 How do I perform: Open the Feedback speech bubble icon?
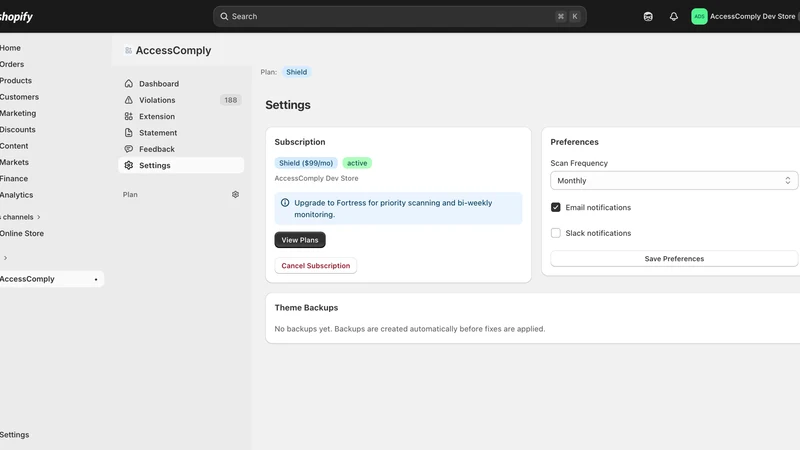pos(129,149)
